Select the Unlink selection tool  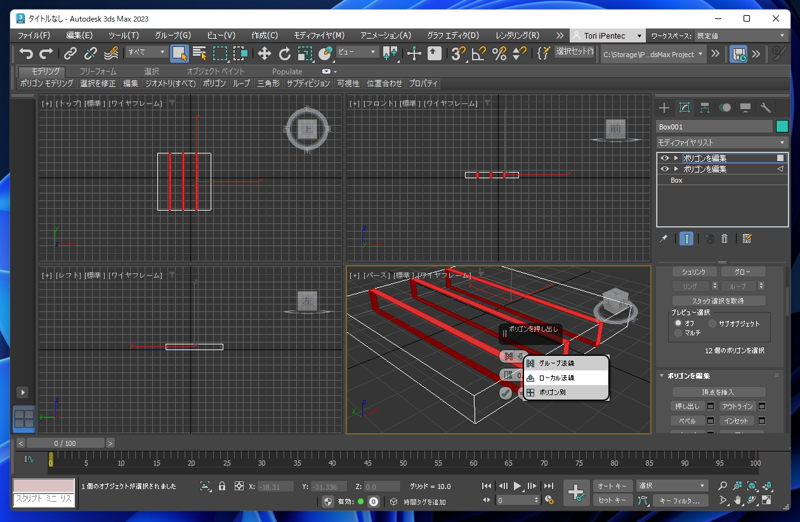coord(90,53)
